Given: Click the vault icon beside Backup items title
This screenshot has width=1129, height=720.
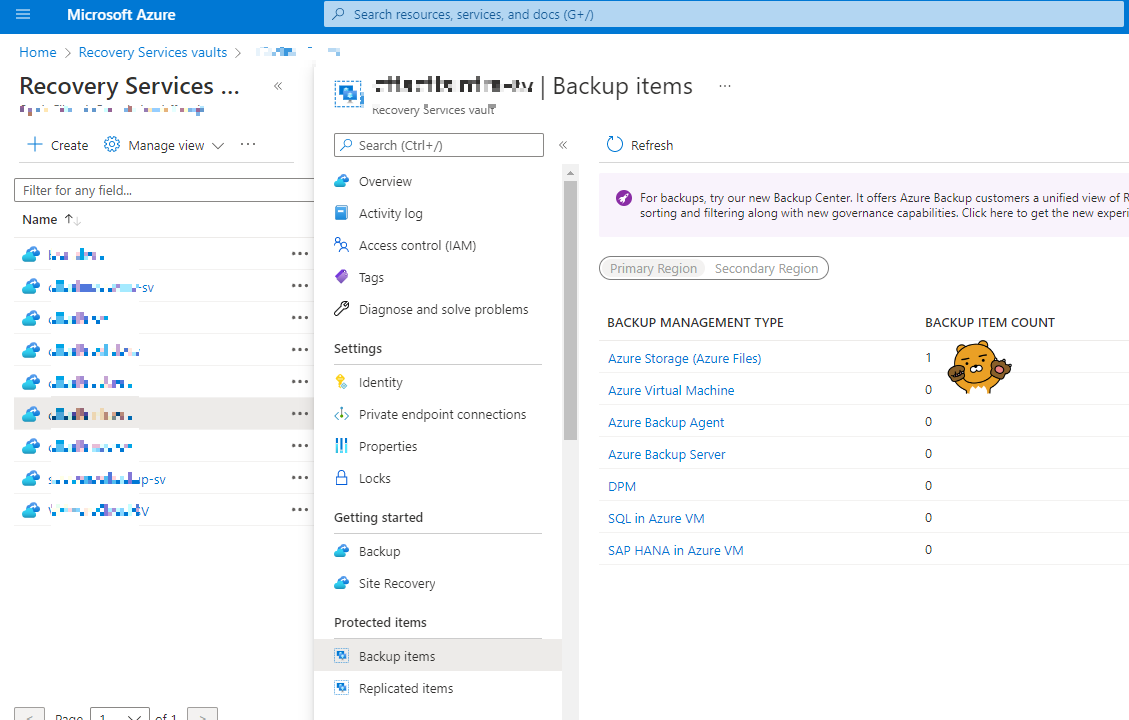Looking at the screenshot, I should tap(349, 93).
